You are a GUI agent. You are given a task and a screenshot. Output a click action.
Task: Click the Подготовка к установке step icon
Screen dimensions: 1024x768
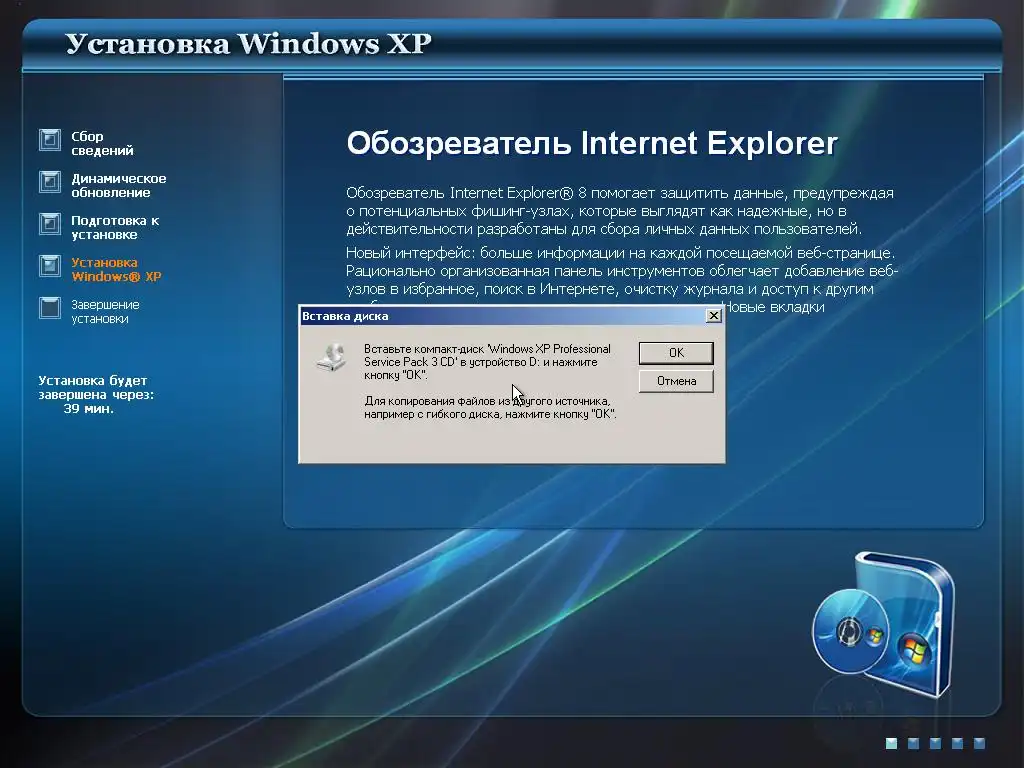[50, 223]
